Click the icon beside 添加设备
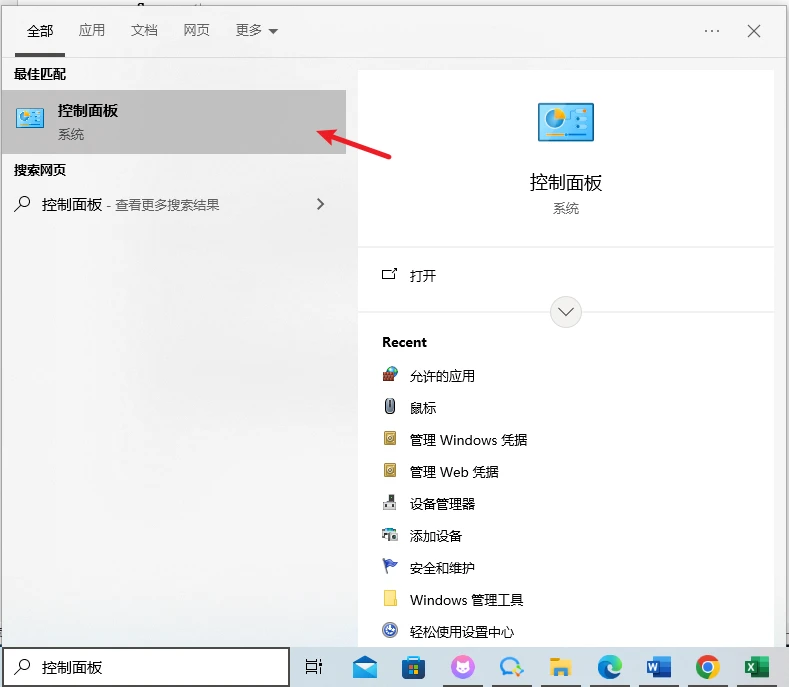Image resolution: width=789 pixels, height=687 pixels. 390,535
